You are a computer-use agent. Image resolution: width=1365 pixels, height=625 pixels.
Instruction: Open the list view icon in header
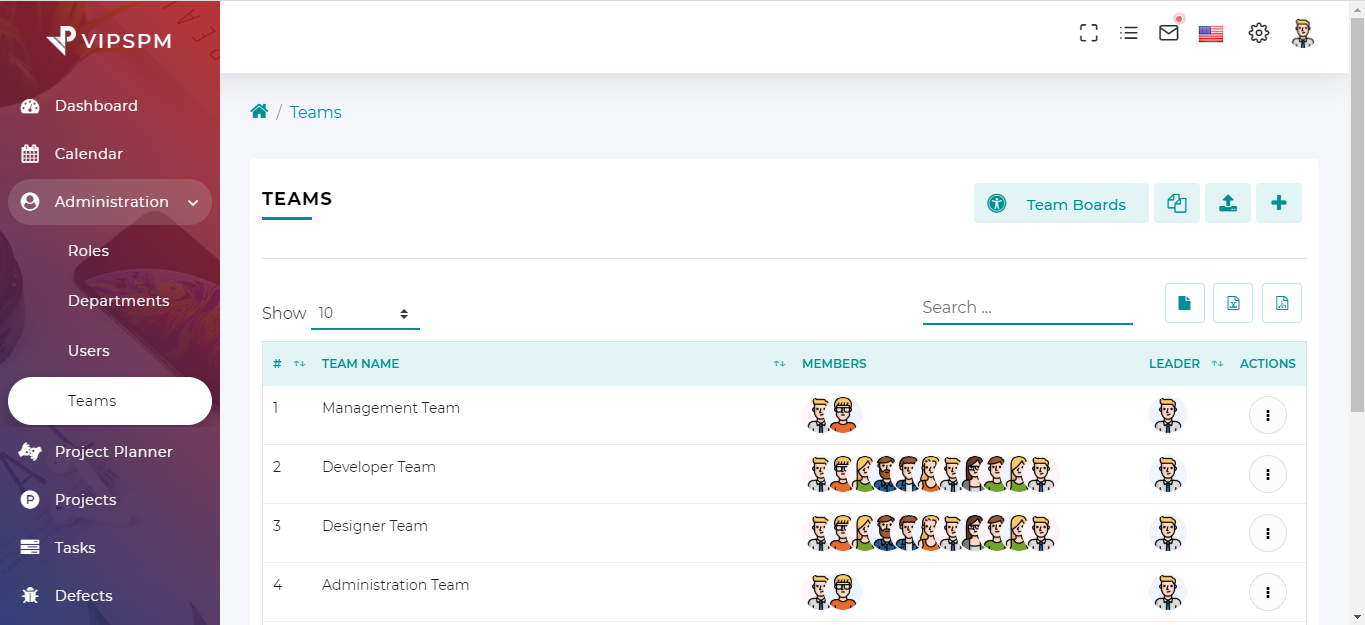coord(1129,33)
